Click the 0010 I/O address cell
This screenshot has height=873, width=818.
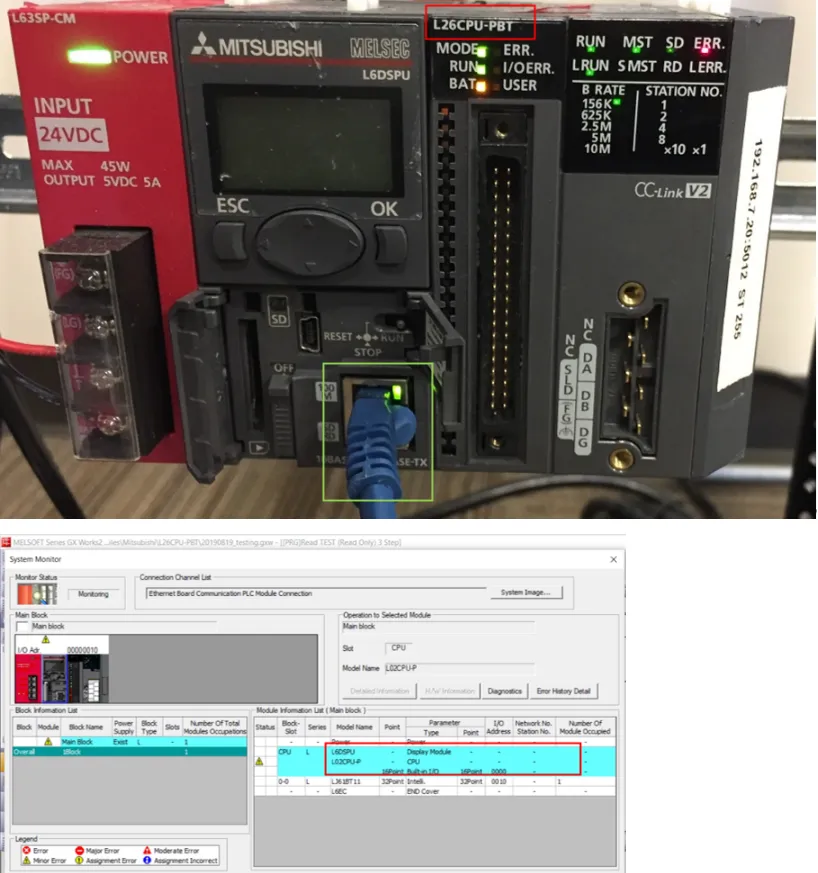(498, 782)
